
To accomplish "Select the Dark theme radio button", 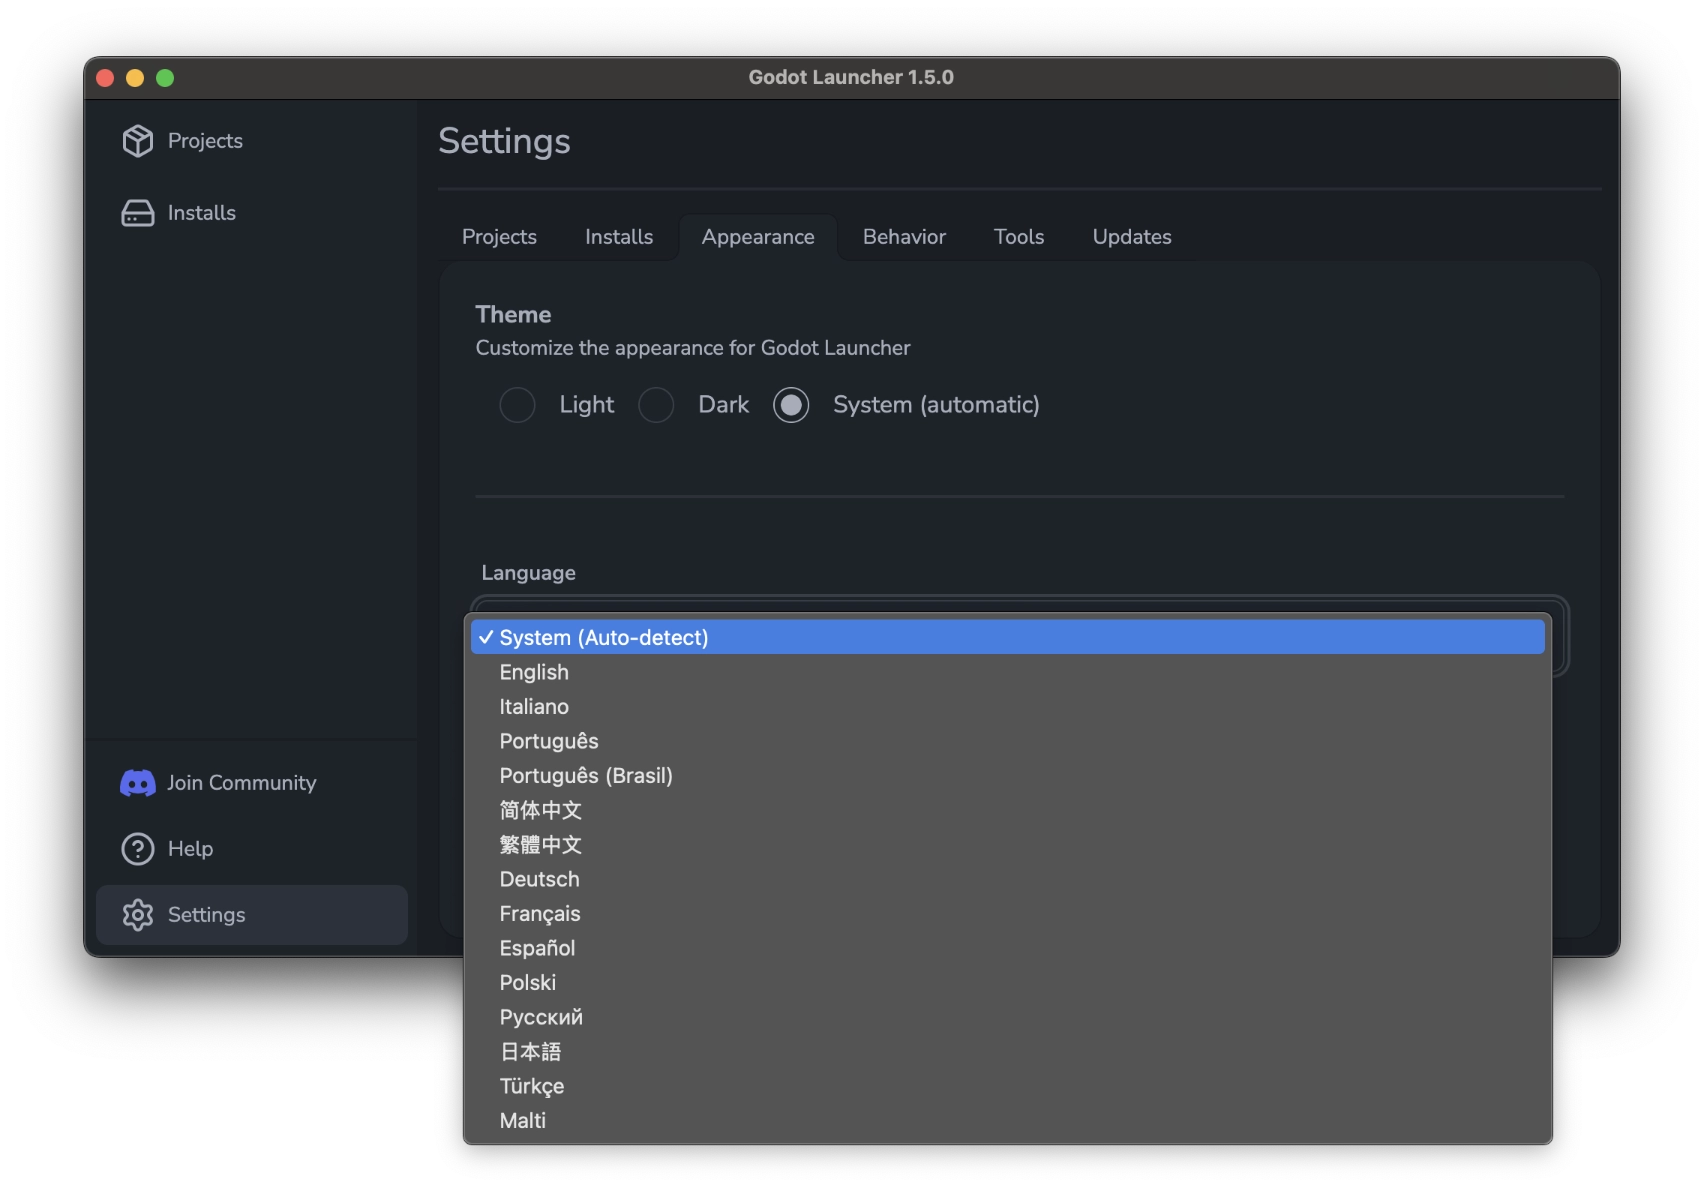I will coord(657,405).
